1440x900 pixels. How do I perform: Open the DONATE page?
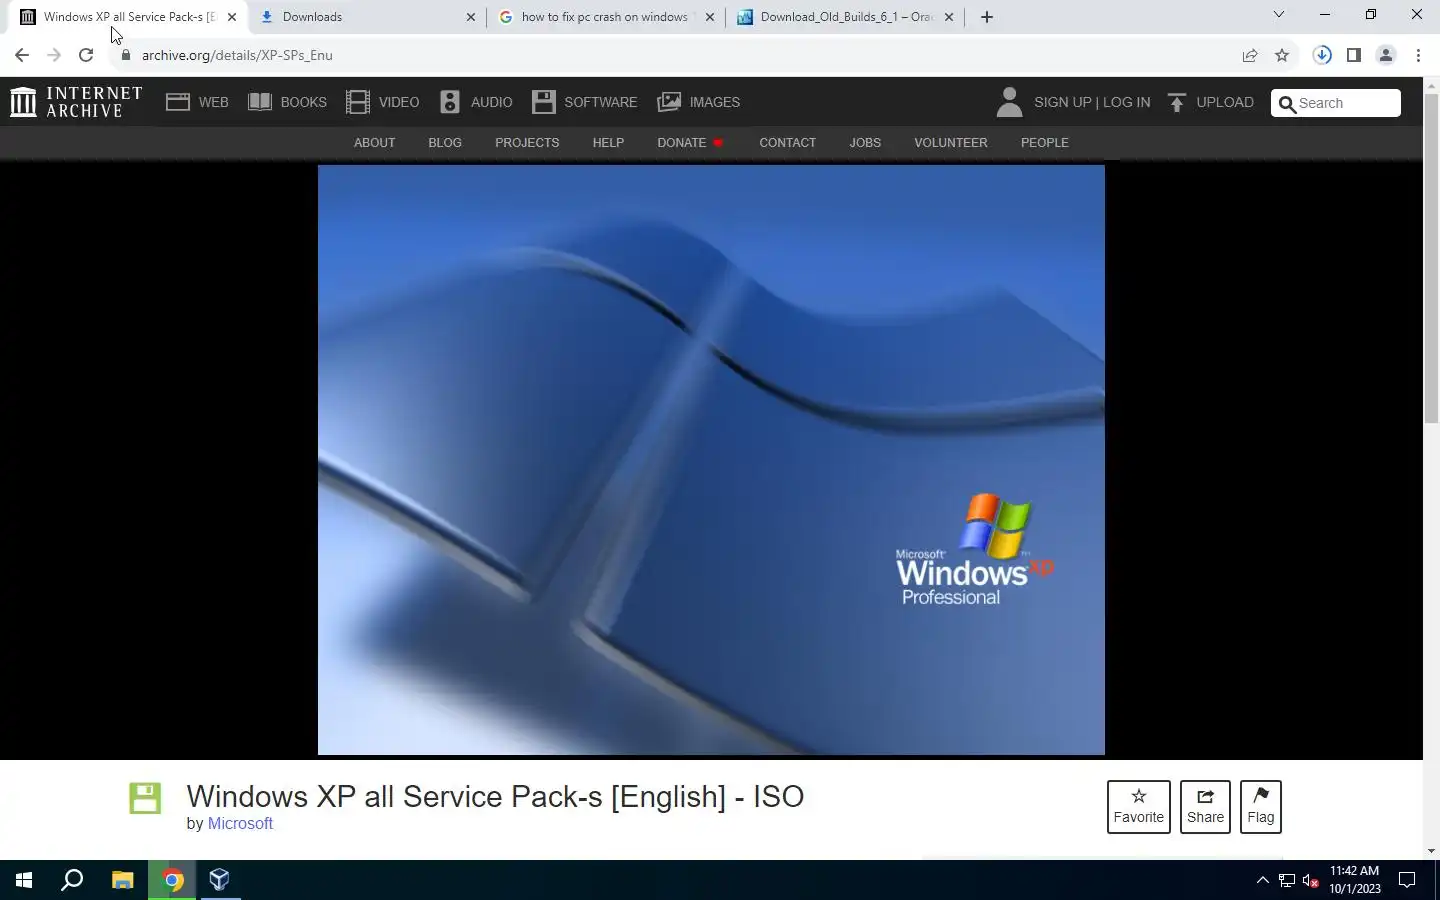[690, 143]
